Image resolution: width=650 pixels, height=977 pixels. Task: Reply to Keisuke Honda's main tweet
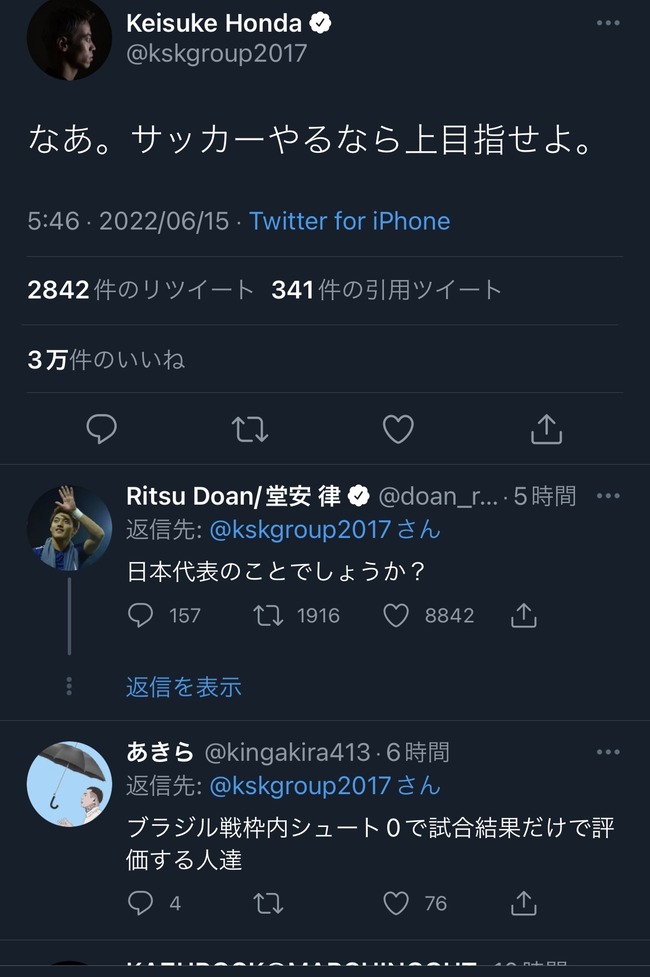[101, 429]
